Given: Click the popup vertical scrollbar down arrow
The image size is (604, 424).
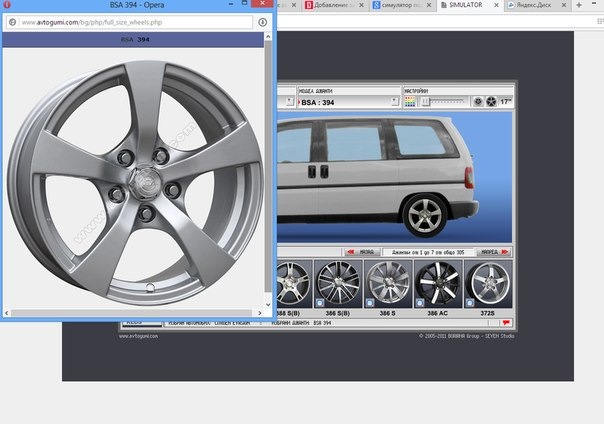Looking at the screenshot, I should [x=268, y=304].
